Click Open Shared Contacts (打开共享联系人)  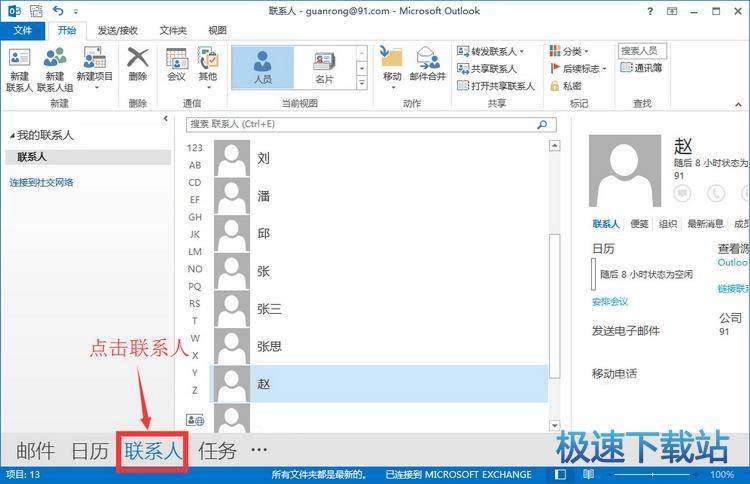coord(496,86)
